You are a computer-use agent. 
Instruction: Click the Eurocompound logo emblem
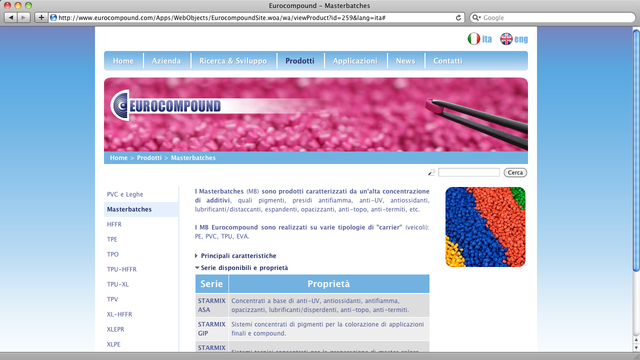(120, 105)
